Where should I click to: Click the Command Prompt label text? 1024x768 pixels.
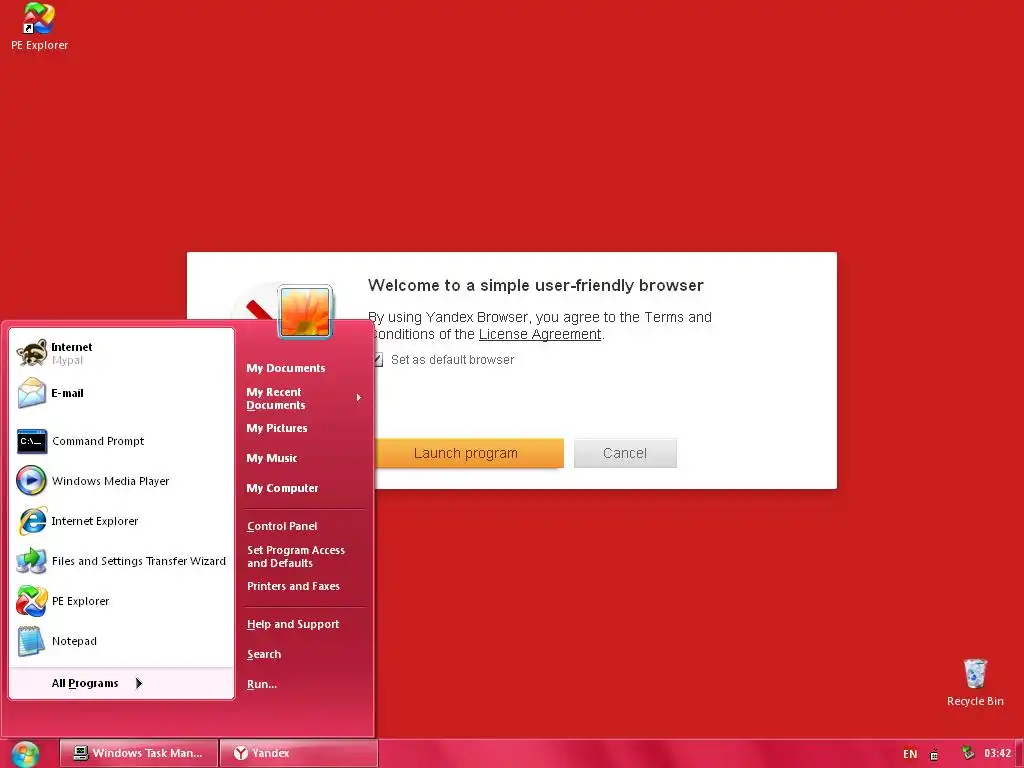pyautogui.click(x=98, y=441)
